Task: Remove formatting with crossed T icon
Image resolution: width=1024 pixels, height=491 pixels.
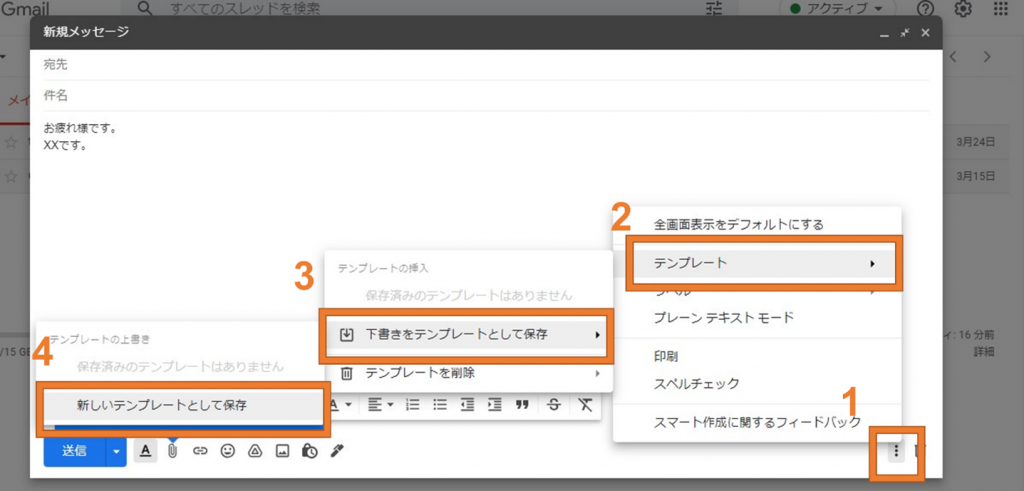Action: [585, 405]
